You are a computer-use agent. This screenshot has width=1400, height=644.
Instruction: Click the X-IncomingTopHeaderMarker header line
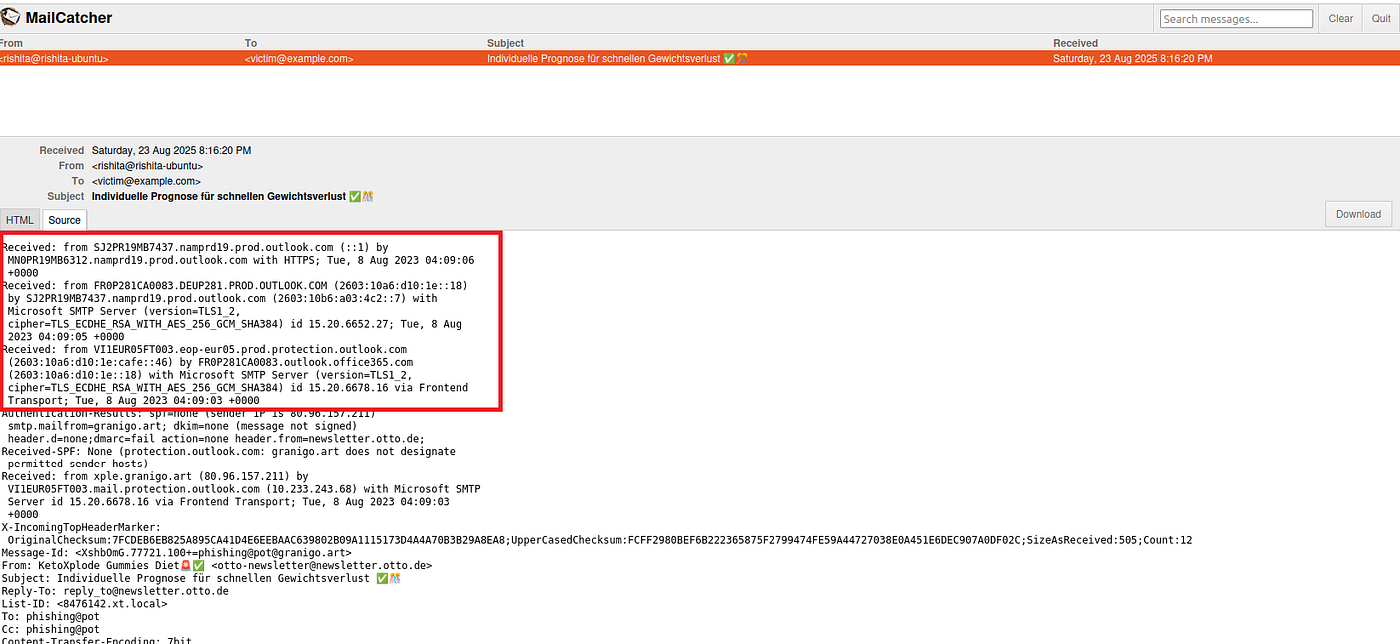click(82, 527)
